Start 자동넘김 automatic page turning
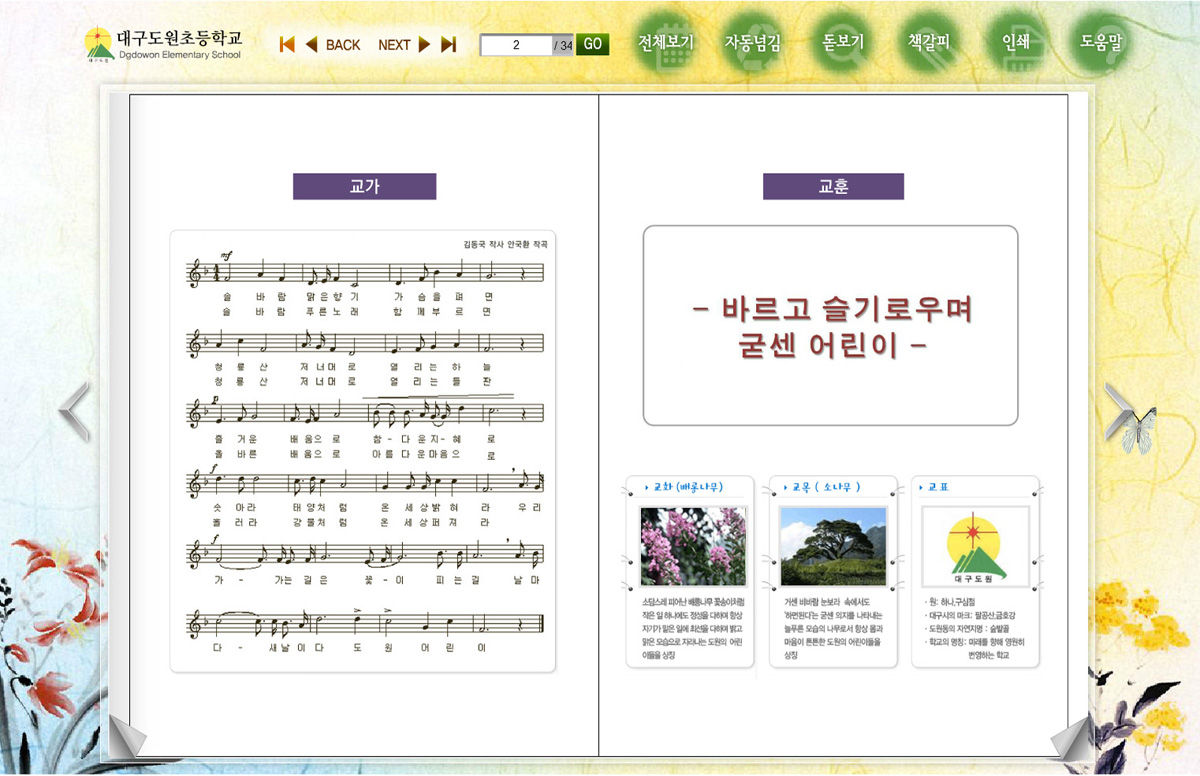The image size is (1200, 776). click(753, 43)
